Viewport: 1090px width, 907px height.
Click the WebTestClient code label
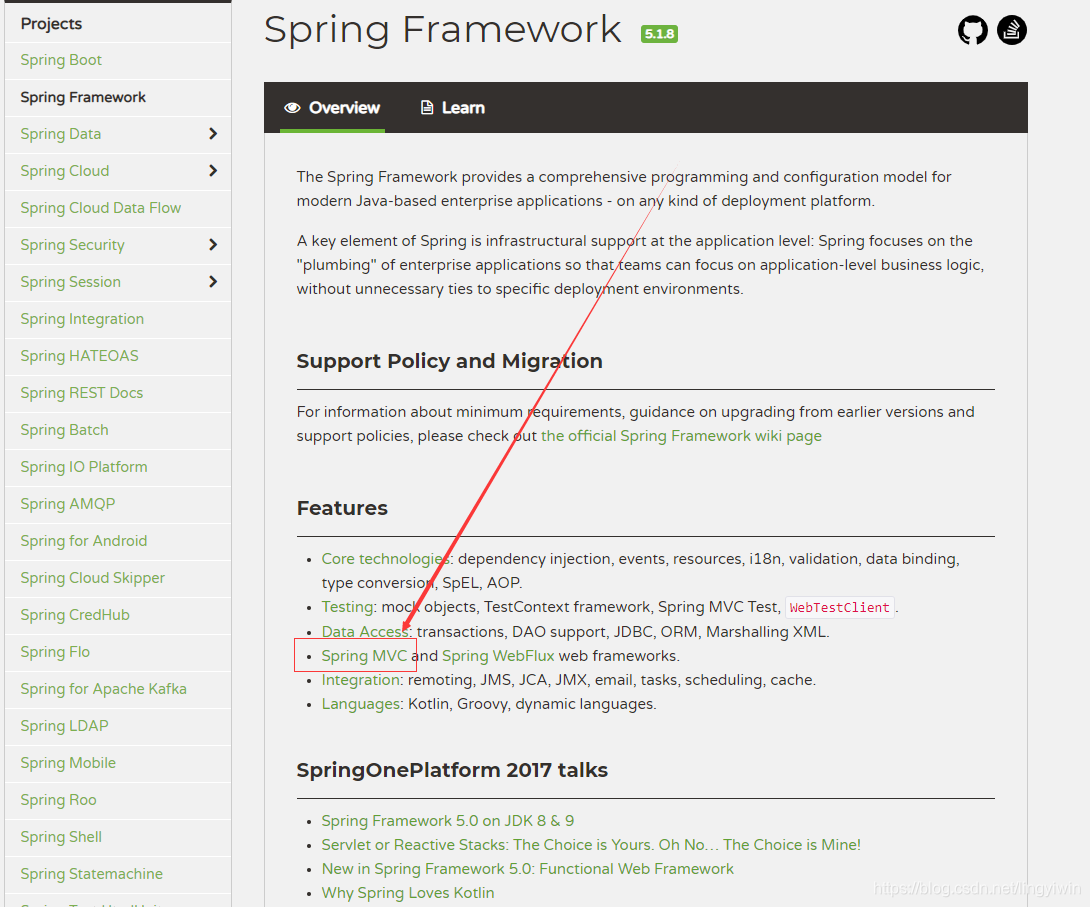pos(839,607)
